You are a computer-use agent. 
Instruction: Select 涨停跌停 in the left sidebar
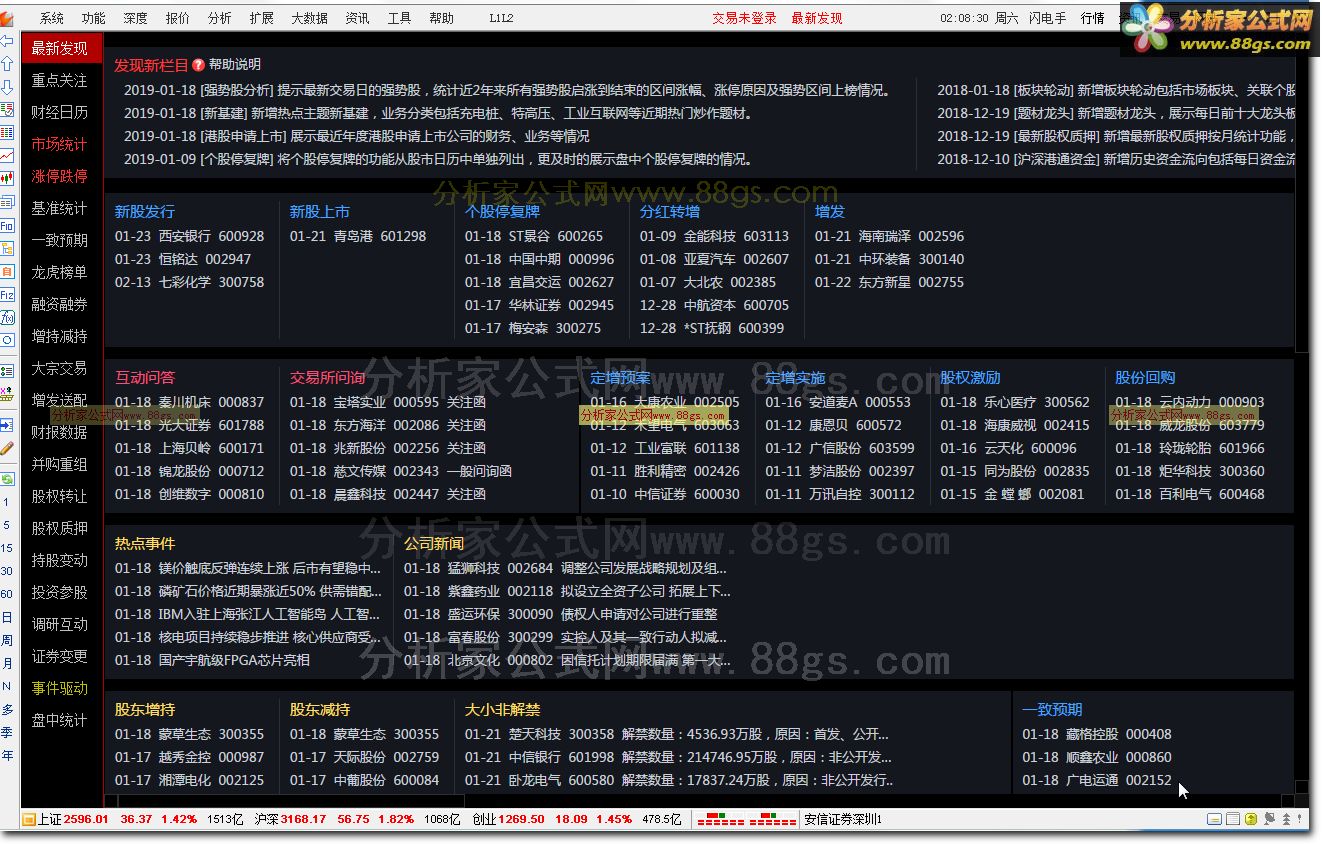[x=59, y=176]
